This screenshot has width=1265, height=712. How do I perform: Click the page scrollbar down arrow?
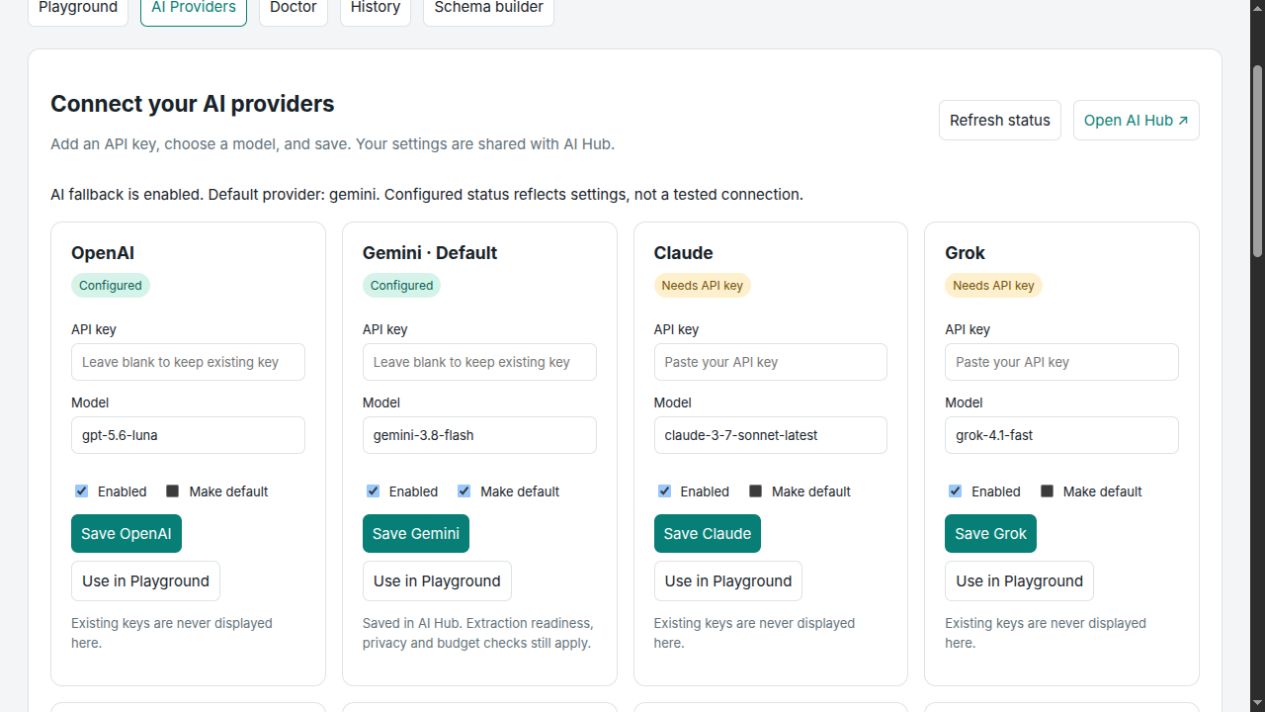(1257, 703)
